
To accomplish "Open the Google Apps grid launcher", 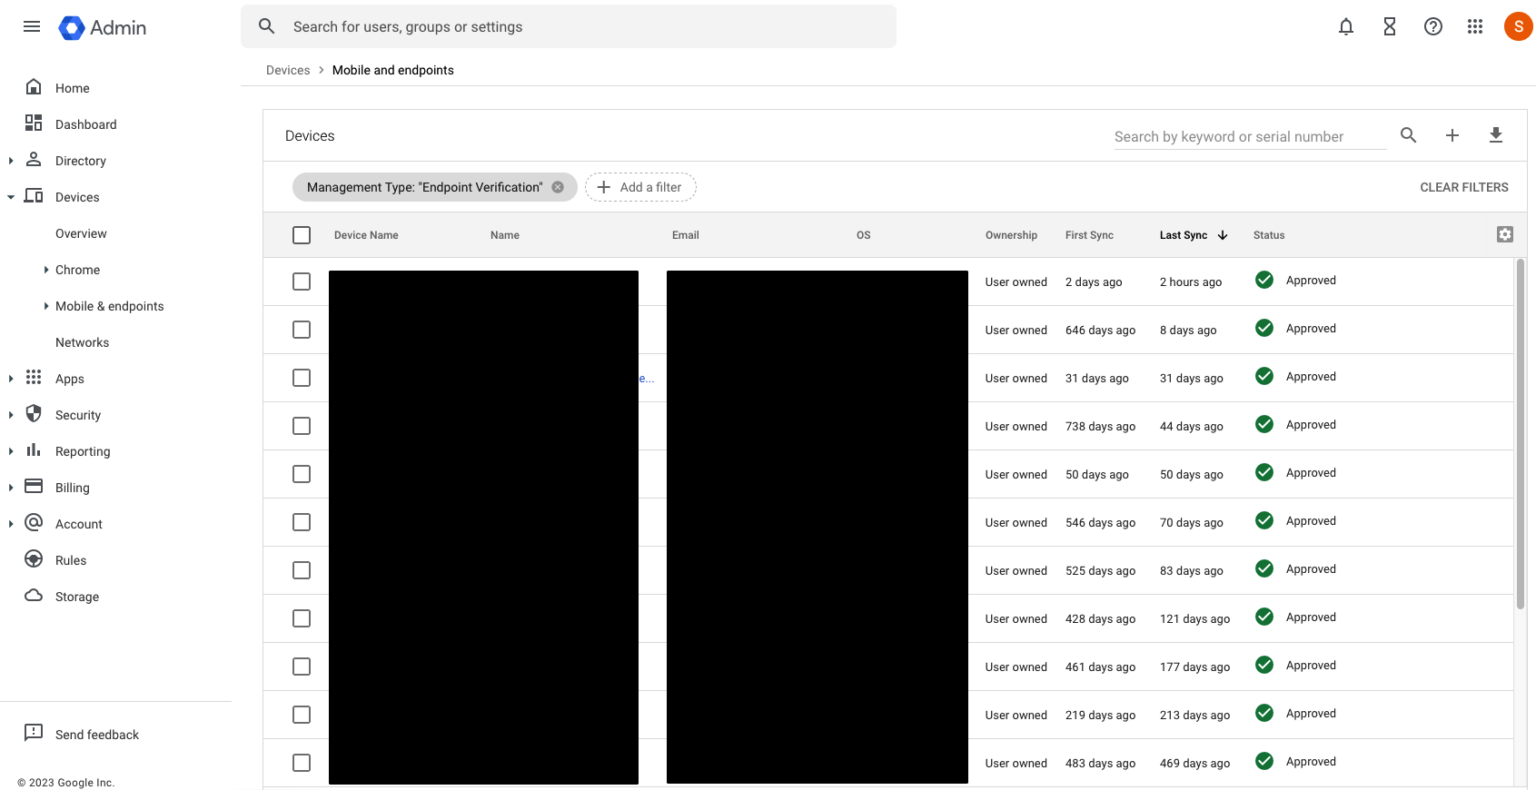I will coord(1475,27).
